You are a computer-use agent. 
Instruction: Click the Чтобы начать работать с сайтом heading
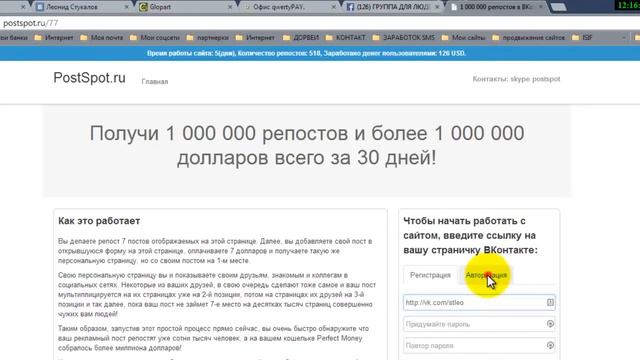click(x=471, y=236)
